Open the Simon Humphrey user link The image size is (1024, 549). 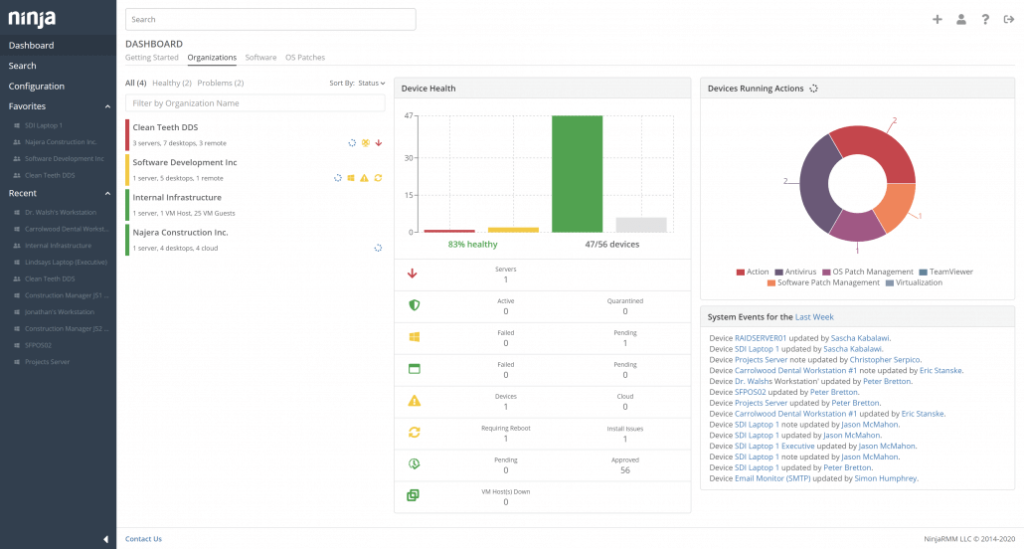coord(886,478)
